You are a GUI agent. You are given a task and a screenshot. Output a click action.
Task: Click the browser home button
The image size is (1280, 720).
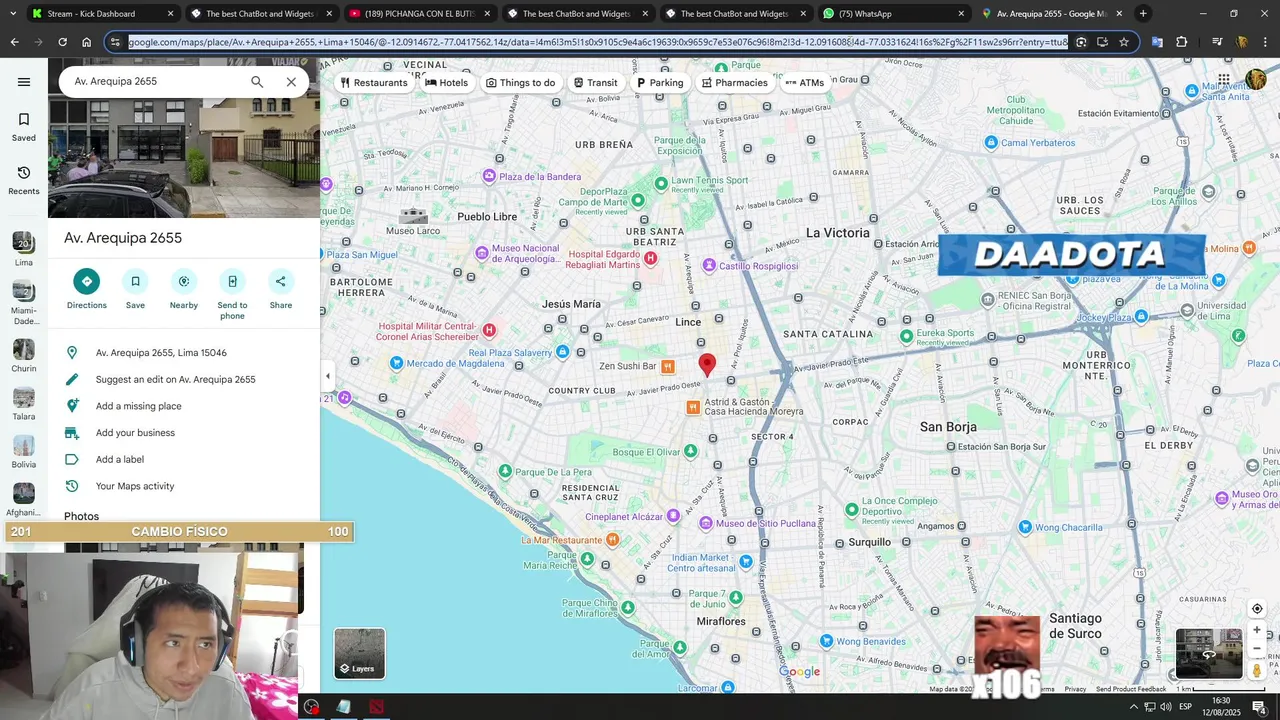87,42
